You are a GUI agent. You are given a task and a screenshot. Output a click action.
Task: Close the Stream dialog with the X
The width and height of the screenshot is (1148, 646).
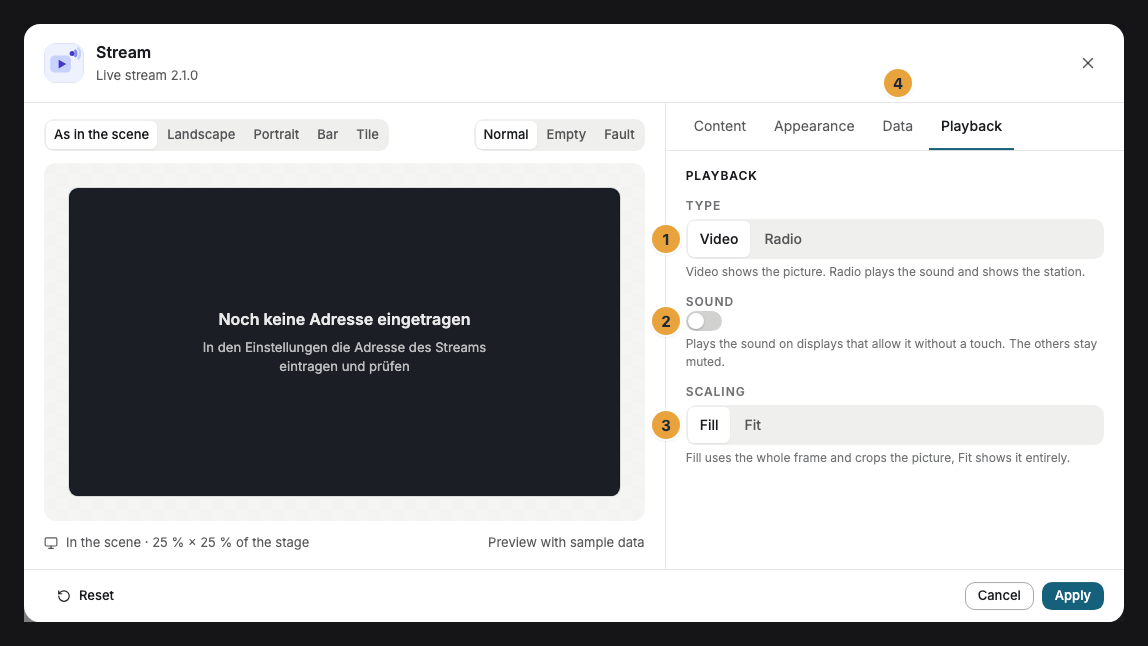tap(1087, 63)
